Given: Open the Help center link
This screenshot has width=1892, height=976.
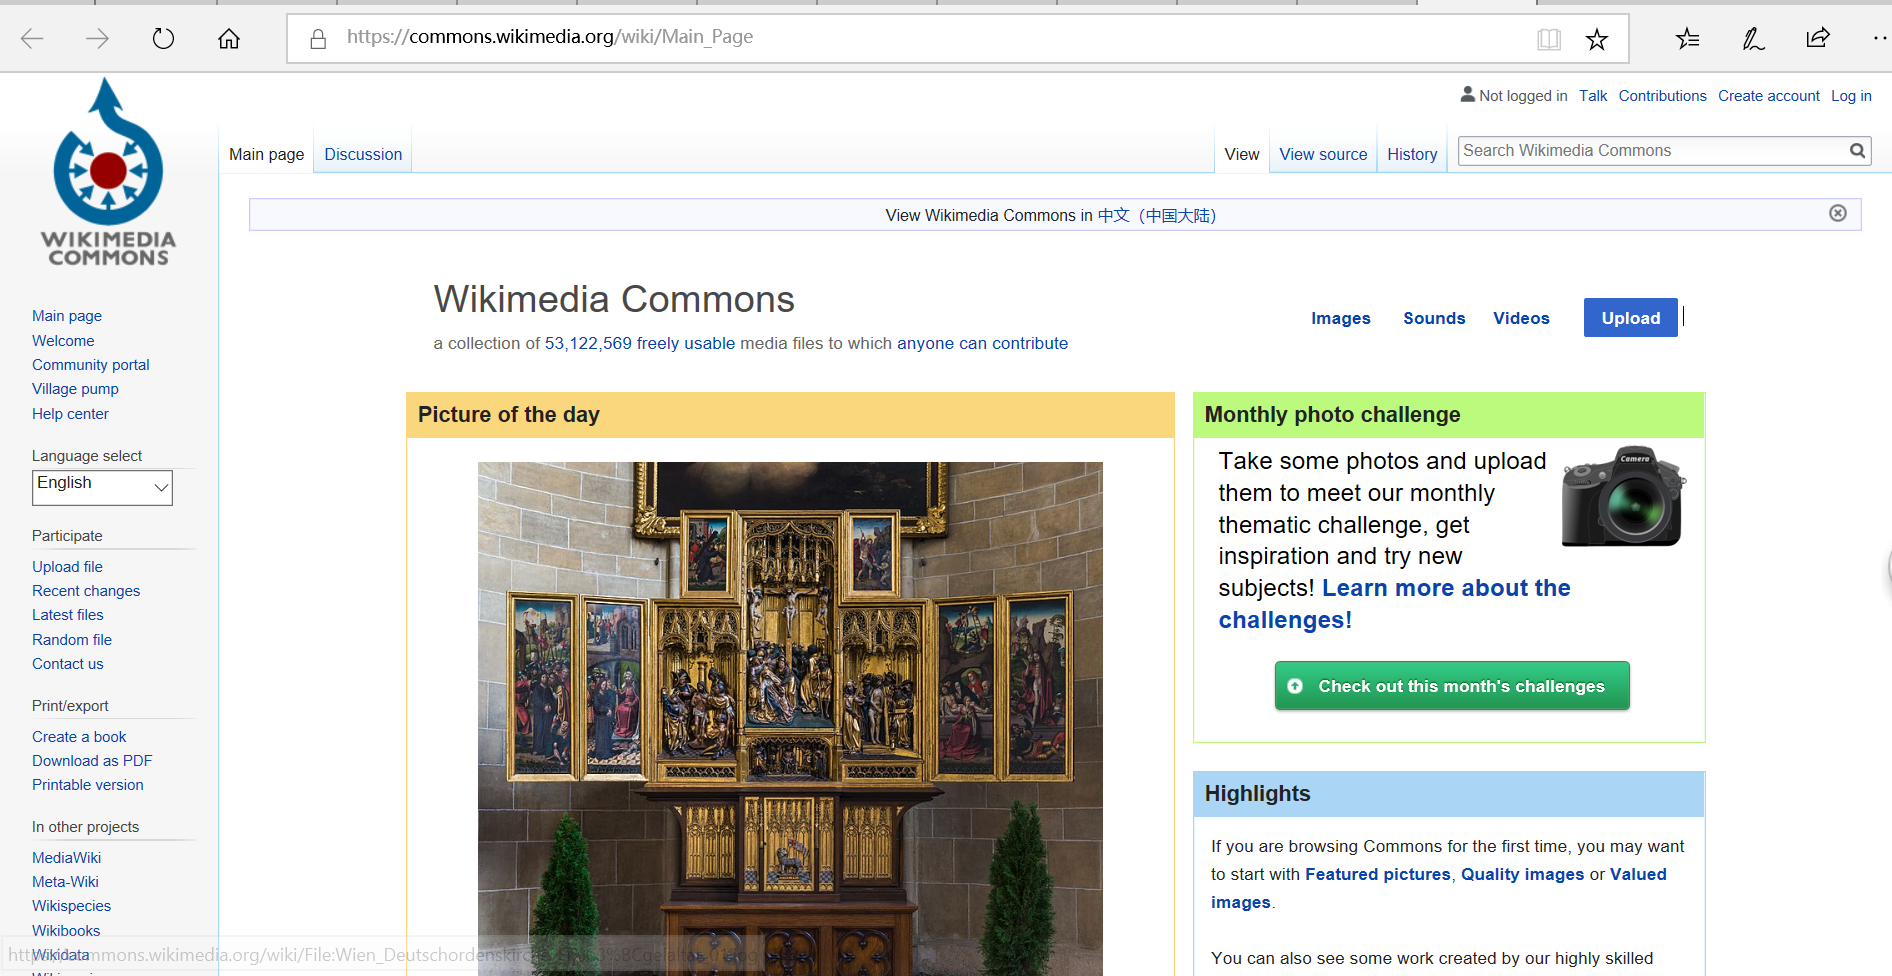Looking at the screenshot, I should tap(70, 414).
